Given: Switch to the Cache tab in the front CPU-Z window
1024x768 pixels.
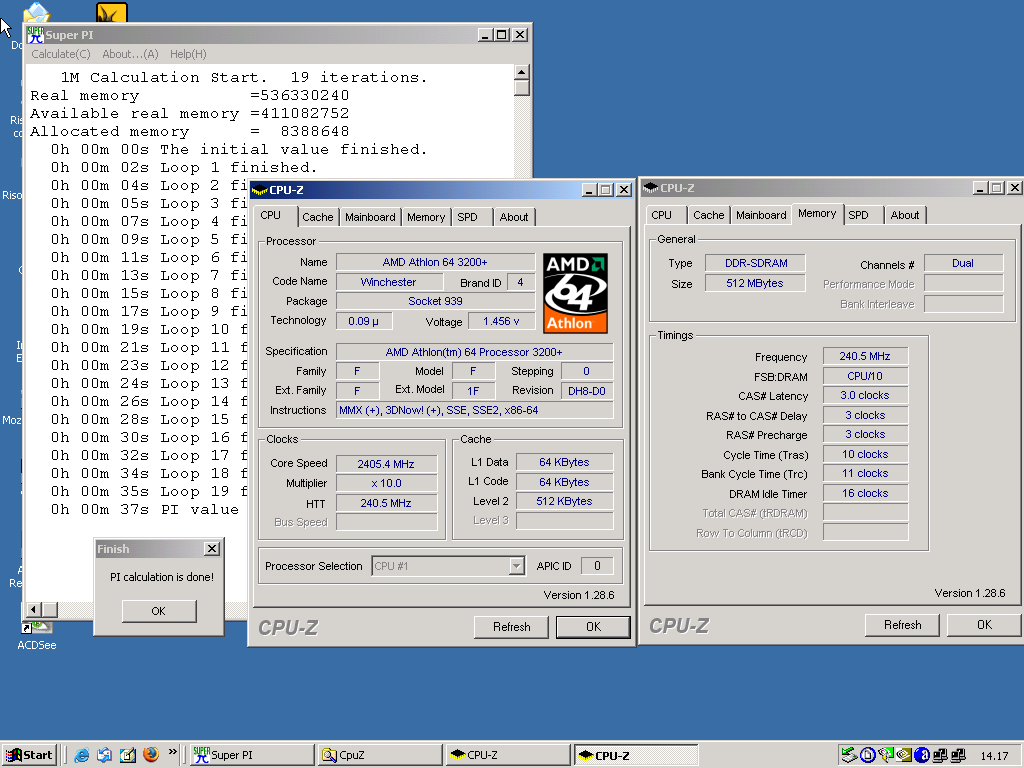Looking at the screenshot, I should [x=317, y=217].
